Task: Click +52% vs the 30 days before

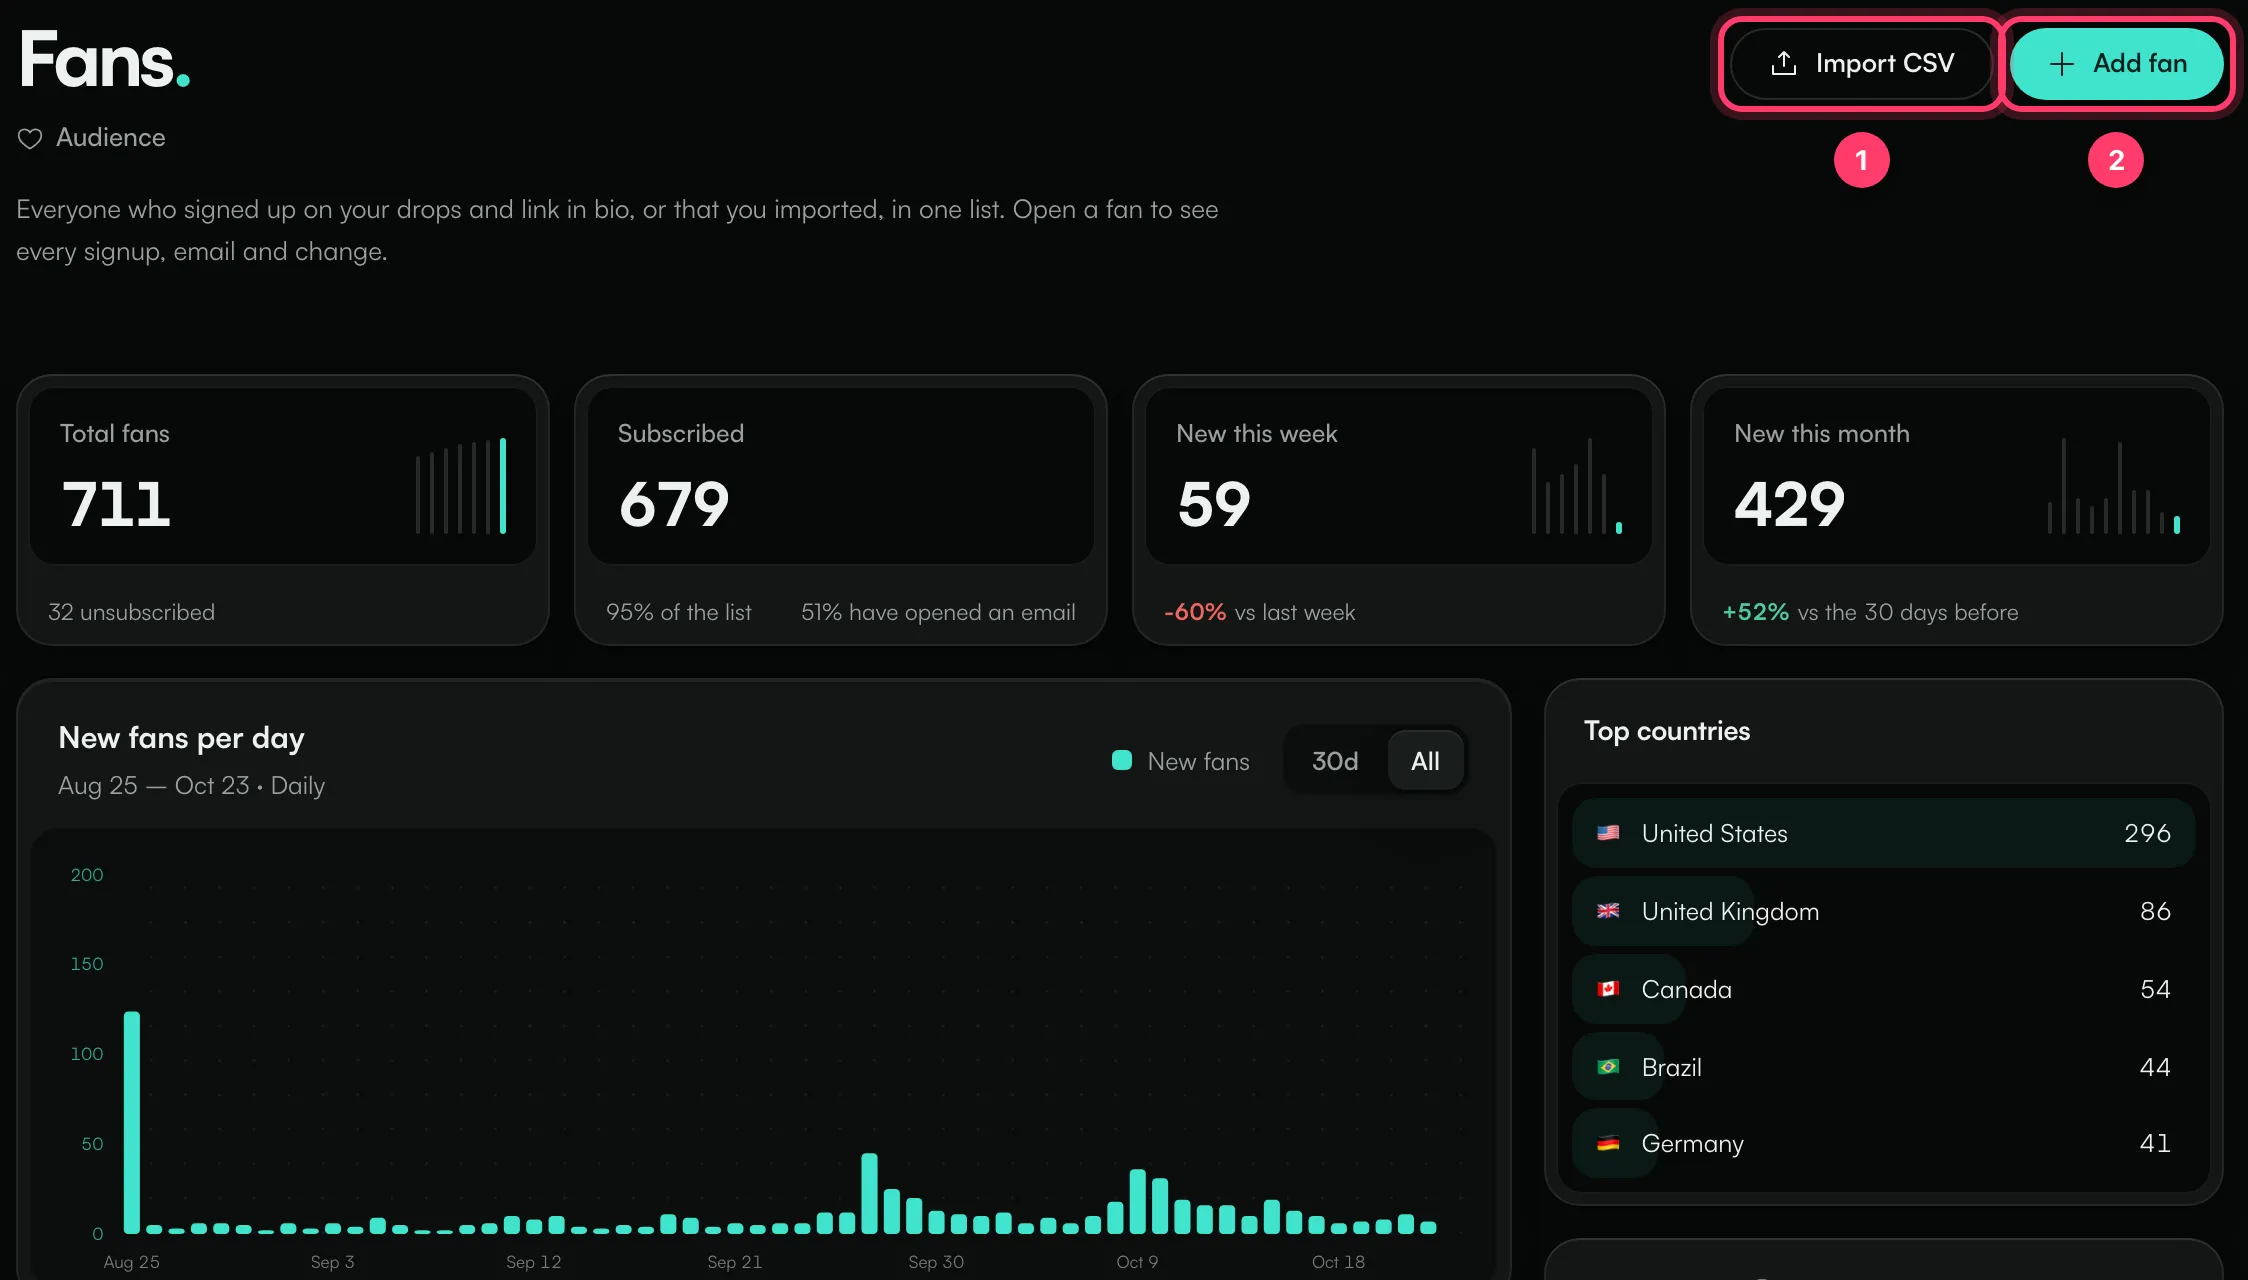Action: click(1870, 612)
